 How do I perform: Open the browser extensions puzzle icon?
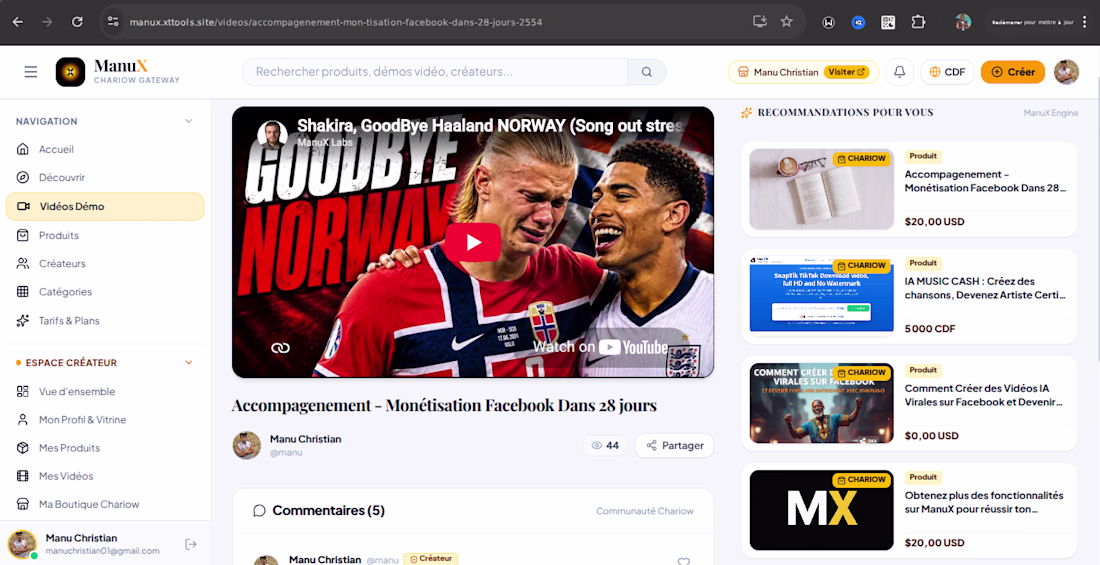click(918, 22)
